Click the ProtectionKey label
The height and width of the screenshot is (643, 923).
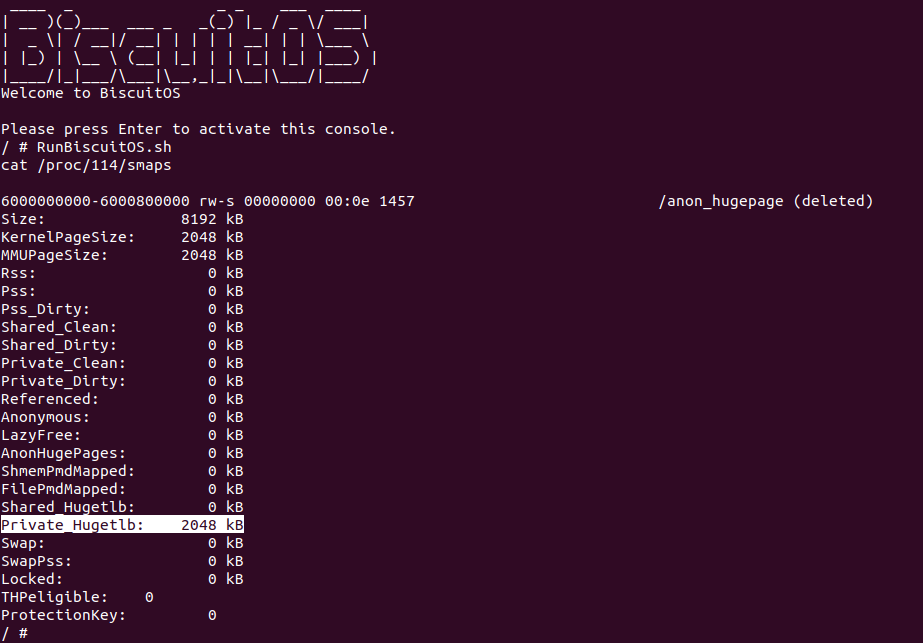63,615
